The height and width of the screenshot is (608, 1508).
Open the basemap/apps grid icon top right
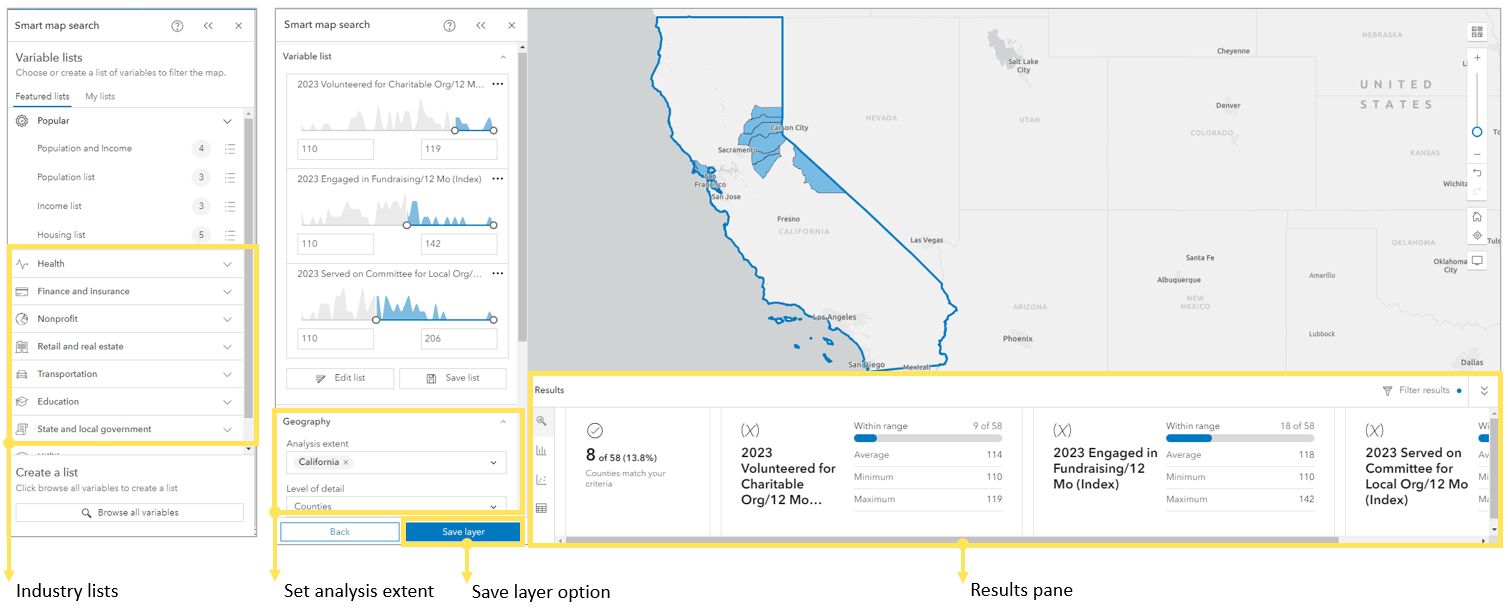(1477, 31)
